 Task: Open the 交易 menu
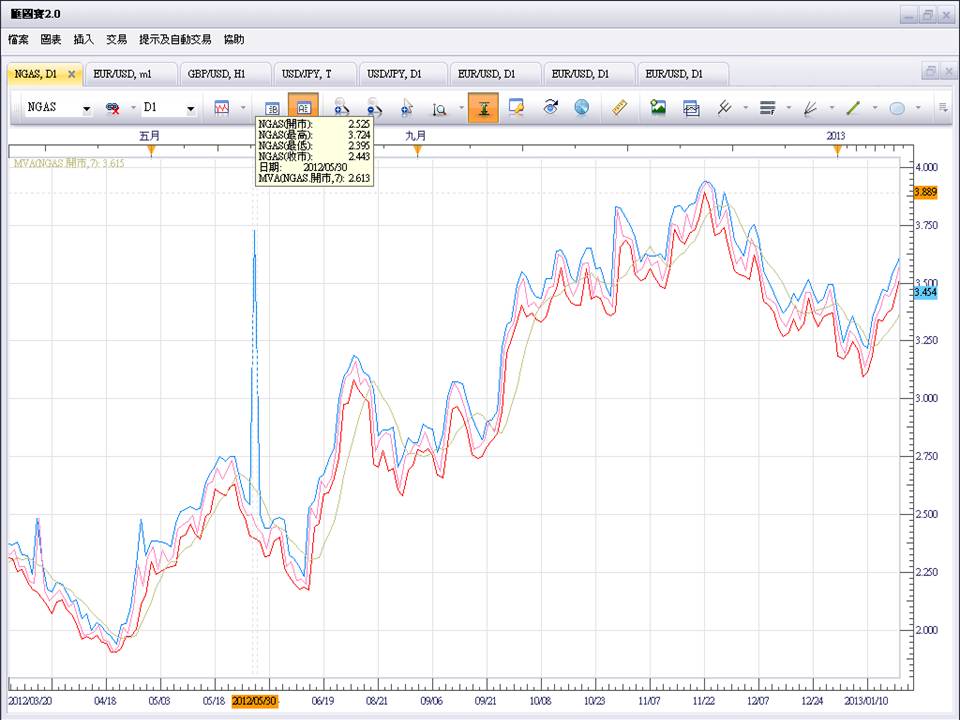coord(116,40)
